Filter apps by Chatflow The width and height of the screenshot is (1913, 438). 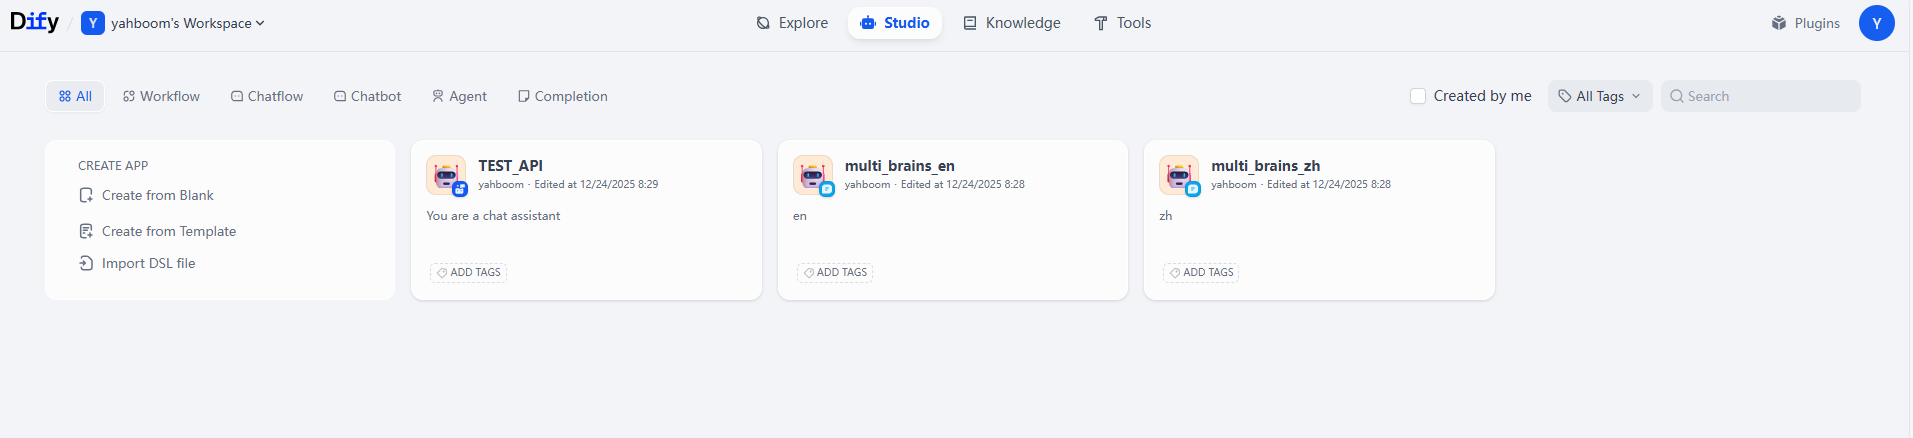coord(267,96)
